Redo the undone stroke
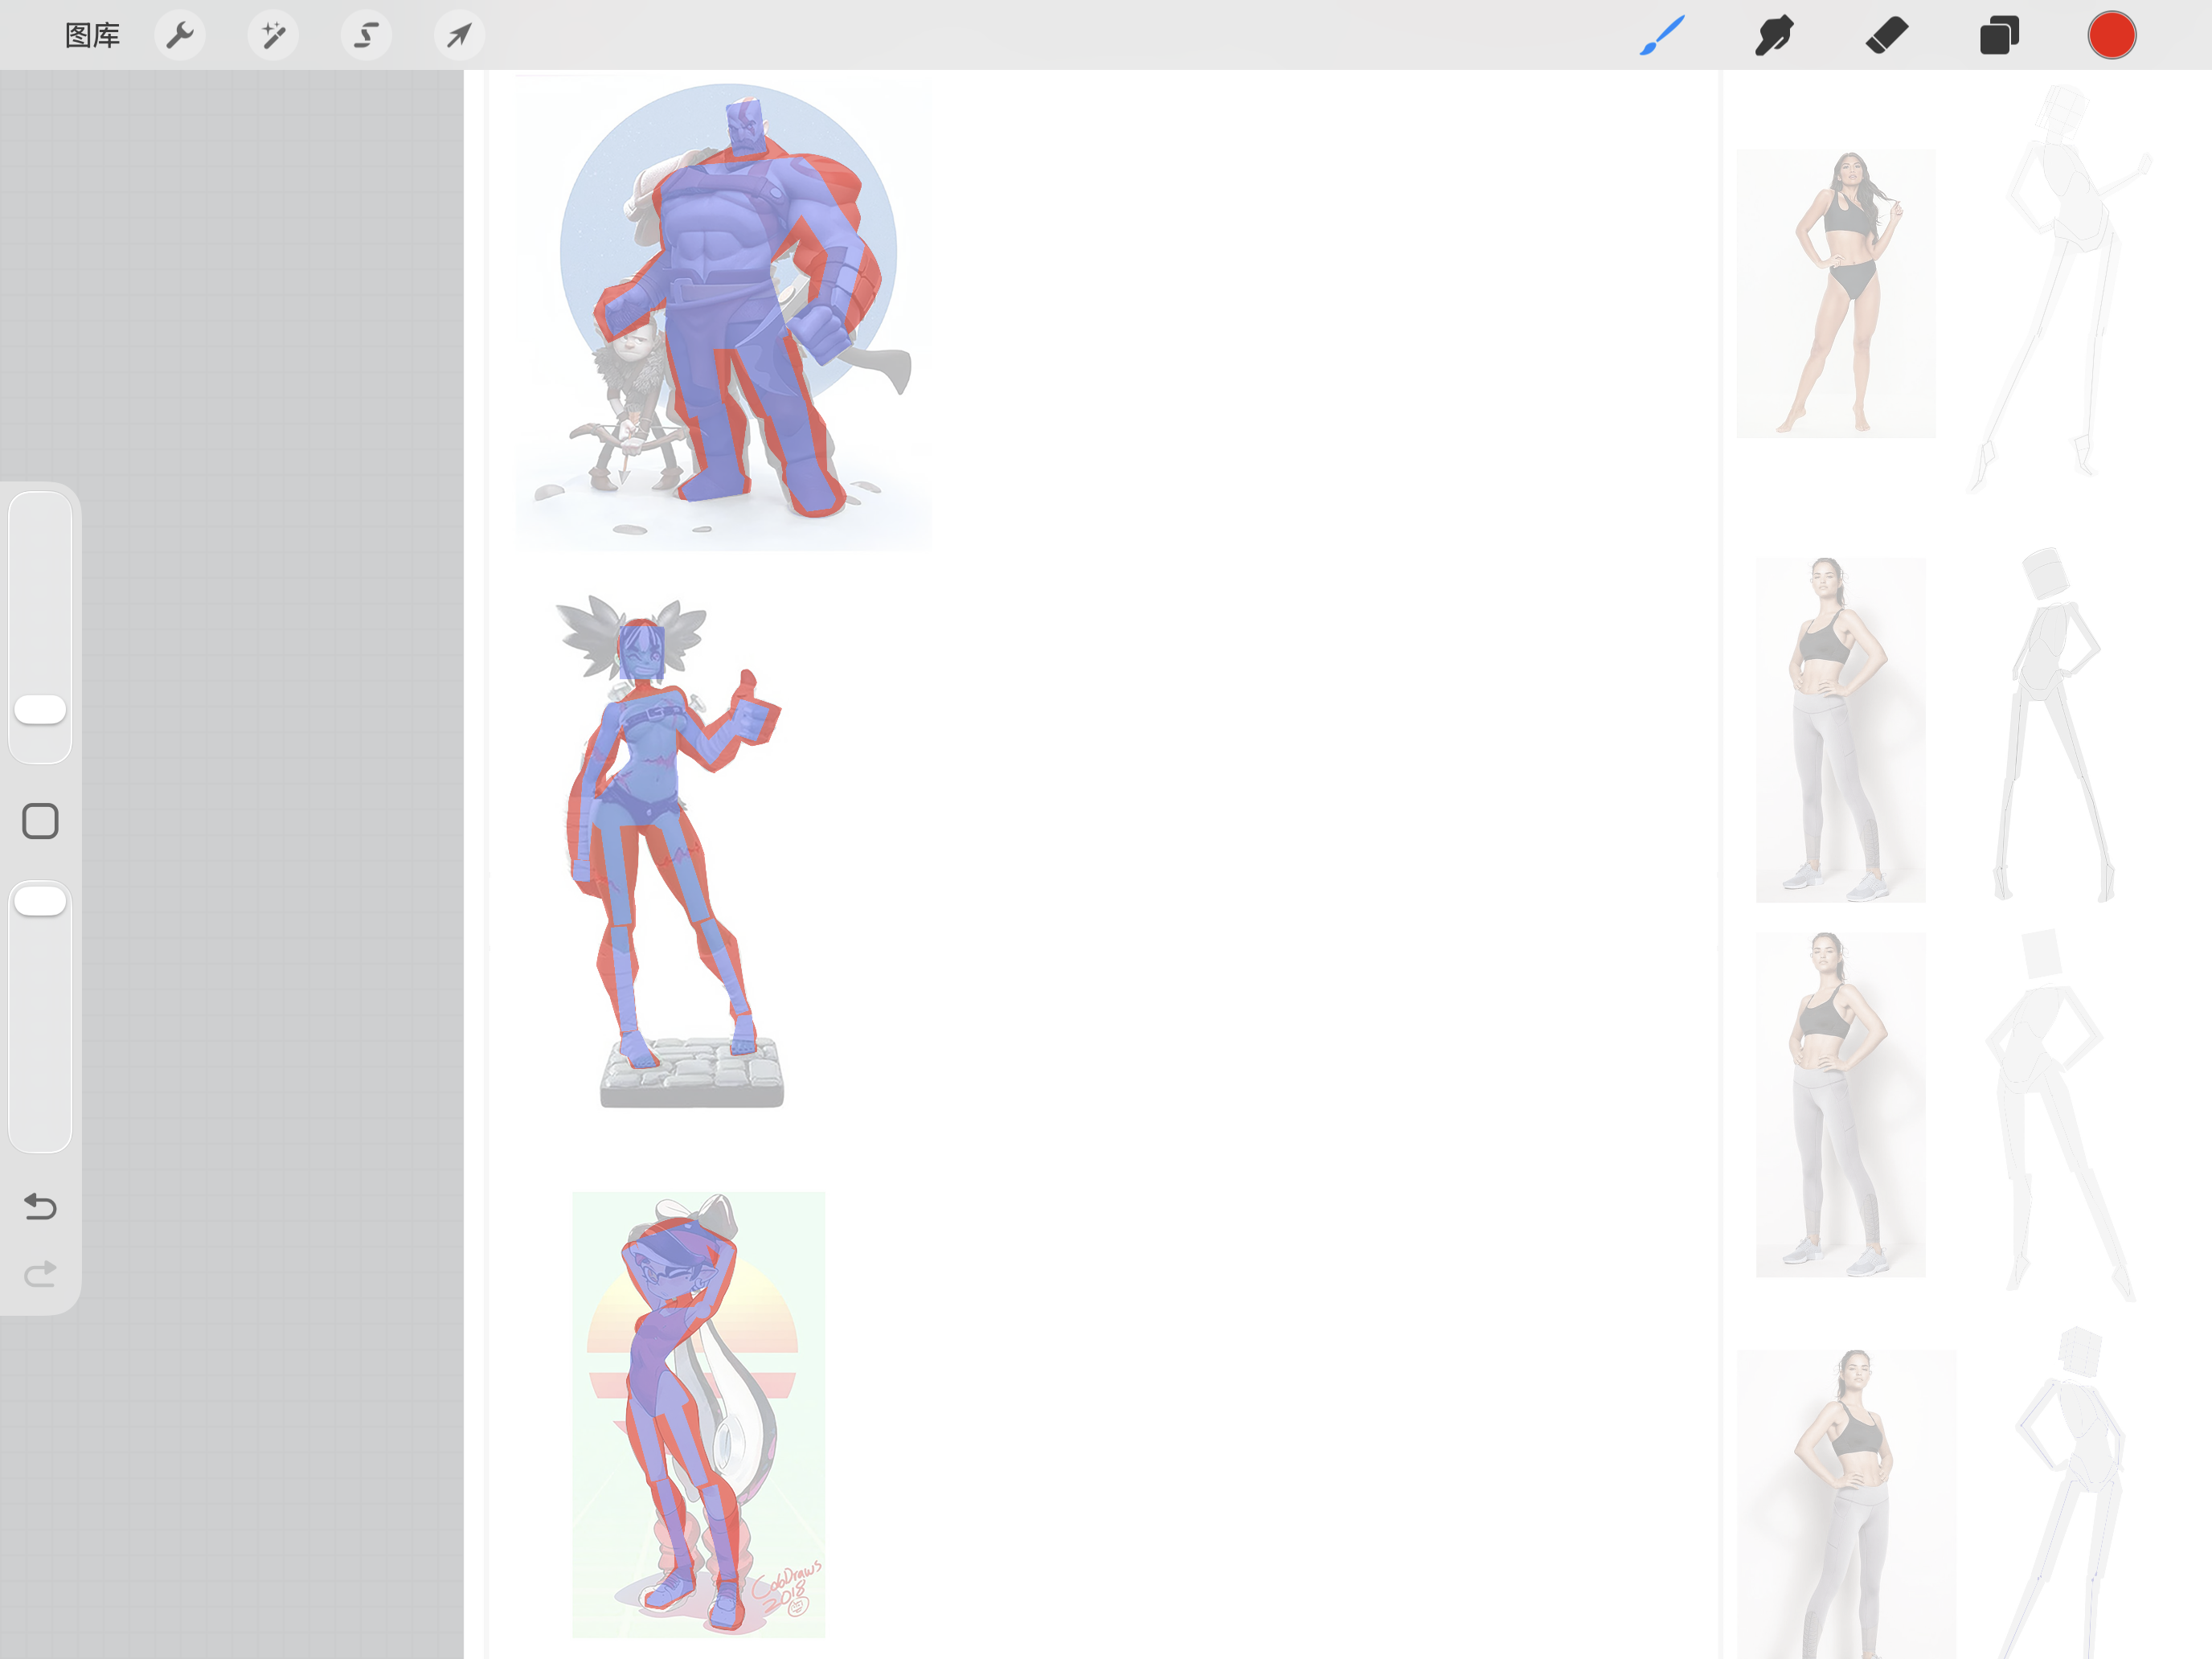This screenshot has height=1659, width=2212. pyautogui.click(x=40, y=1273)
